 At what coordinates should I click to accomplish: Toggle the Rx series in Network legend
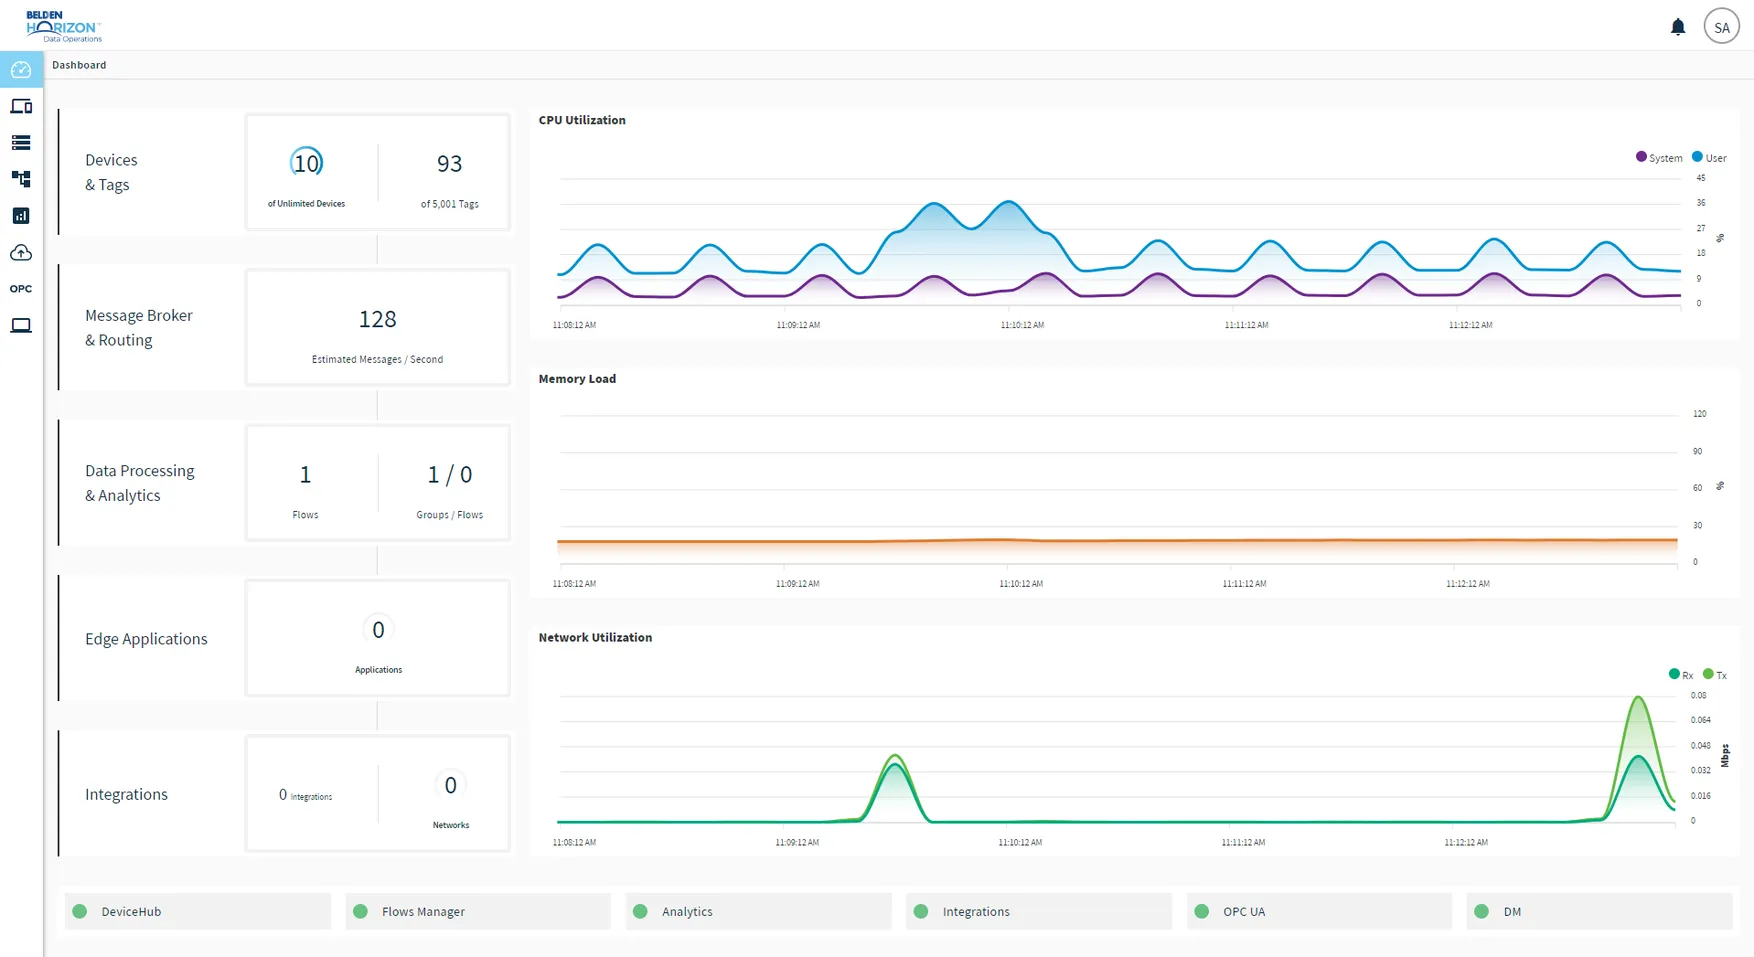tap(1681, 675)
